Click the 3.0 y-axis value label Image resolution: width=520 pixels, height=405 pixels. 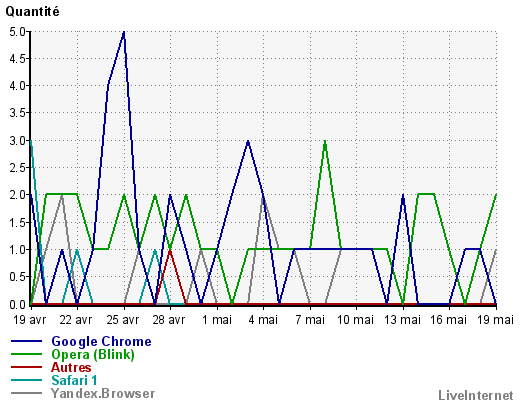point(17,140)
